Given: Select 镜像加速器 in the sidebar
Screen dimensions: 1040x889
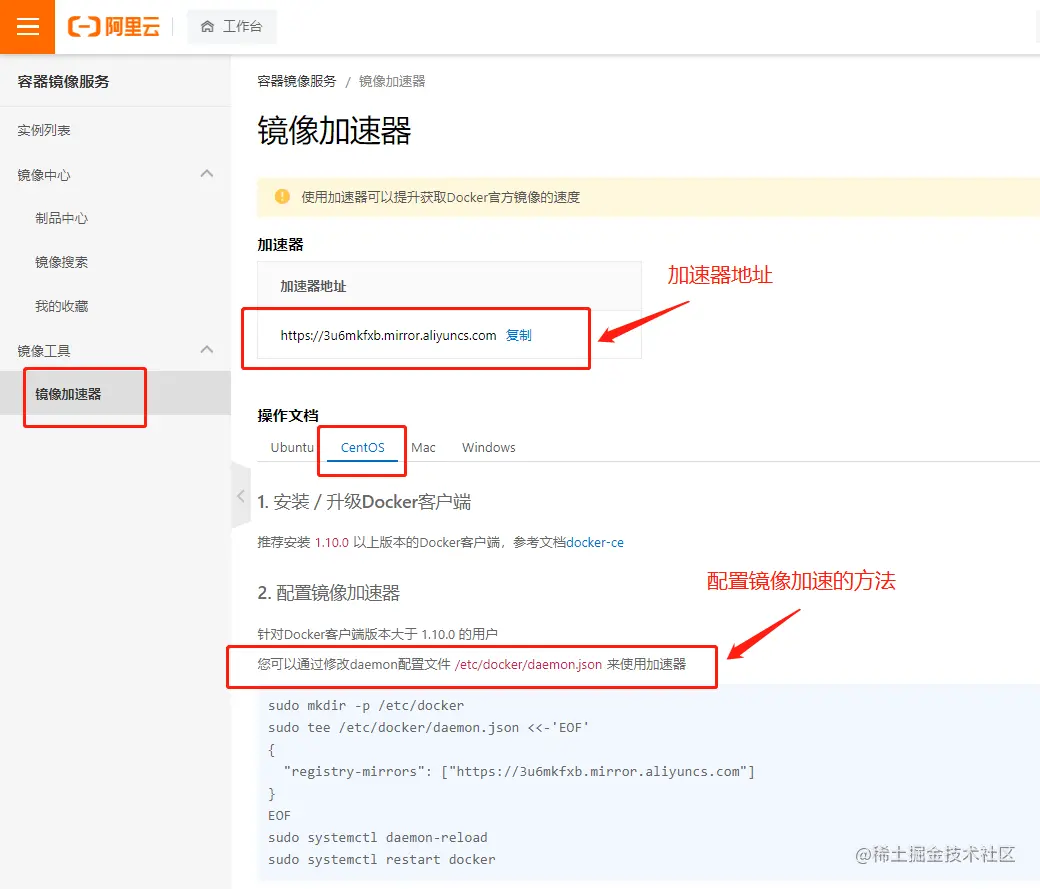Looking at the screenshot, I should tap(115, 393).
